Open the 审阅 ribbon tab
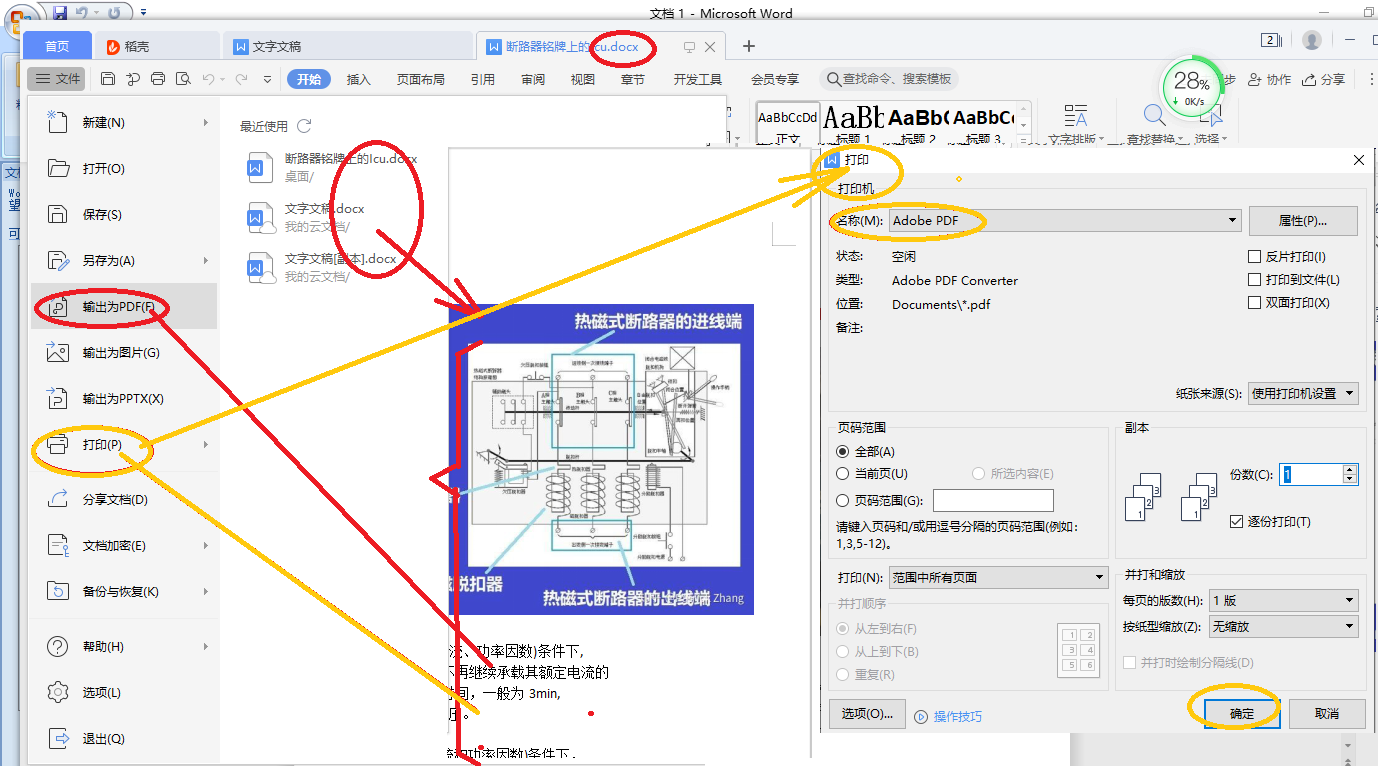 (x=533, y=79)
